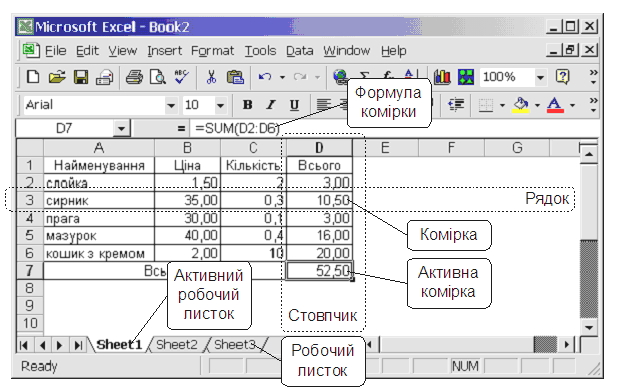Cut selection with scissors icon
The height and width of the screenshot is (392, 618).
211,76
